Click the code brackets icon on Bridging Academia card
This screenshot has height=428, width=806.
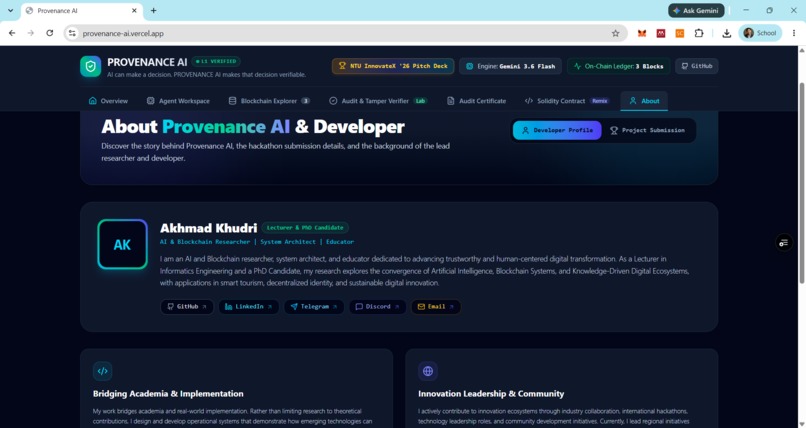pos(102,371)
